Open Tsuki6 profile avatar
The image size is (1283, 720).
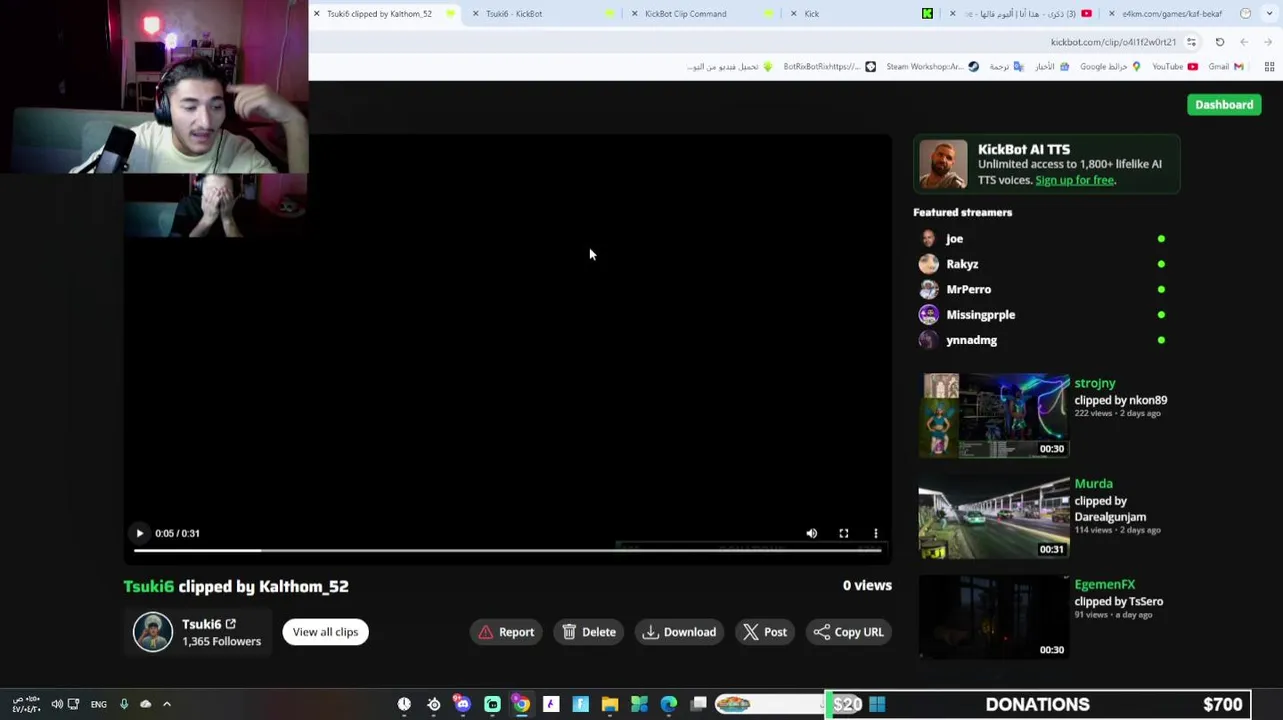153,632
